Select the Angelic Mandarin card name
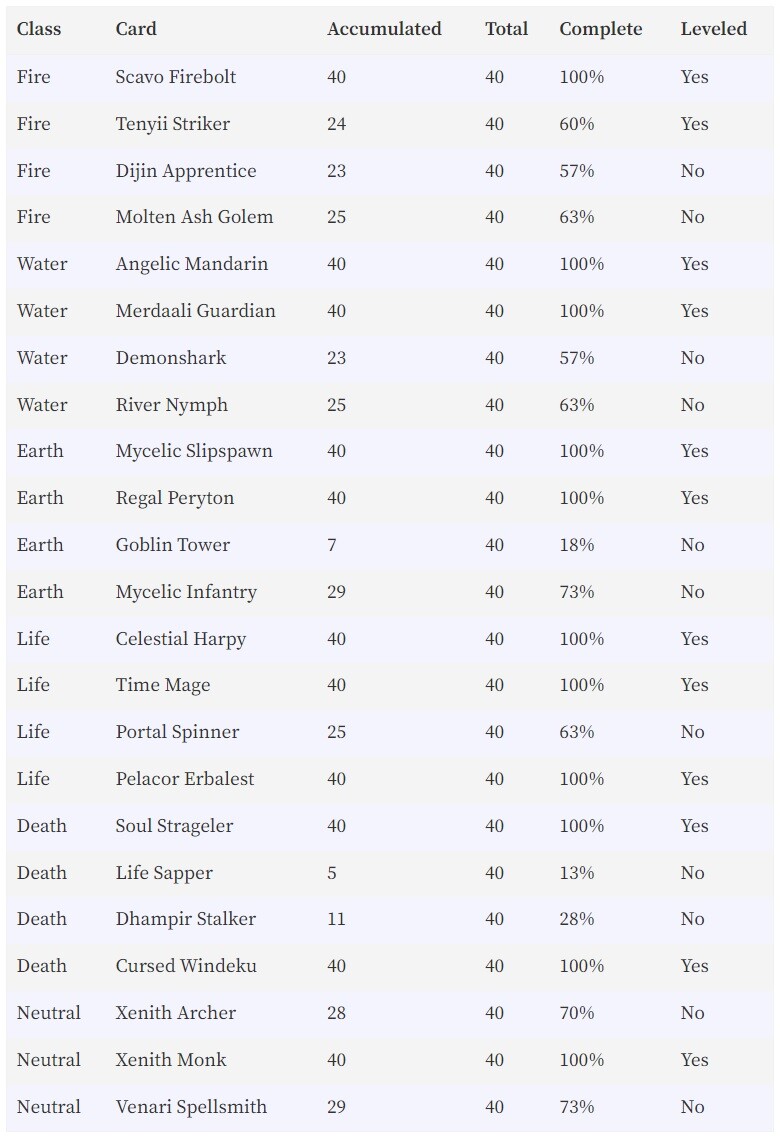Screen dimensions: 780x1137 (x=191, y=264)
